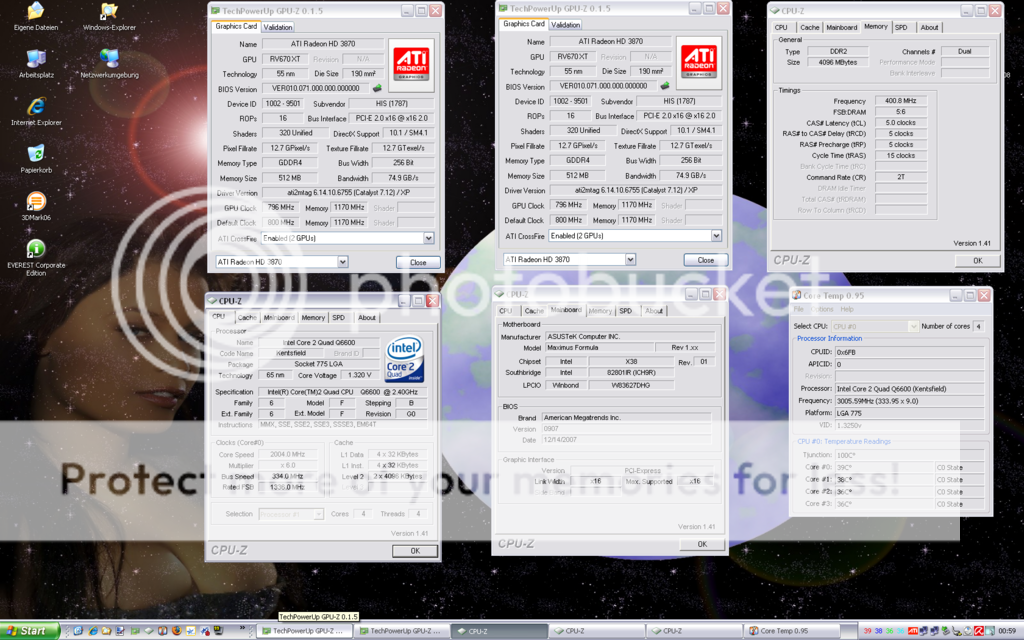Screen dimensions: 1024x640
Task: Open EVEREST Corporate Edition desktop icon
Action: (x=36, y=257)
